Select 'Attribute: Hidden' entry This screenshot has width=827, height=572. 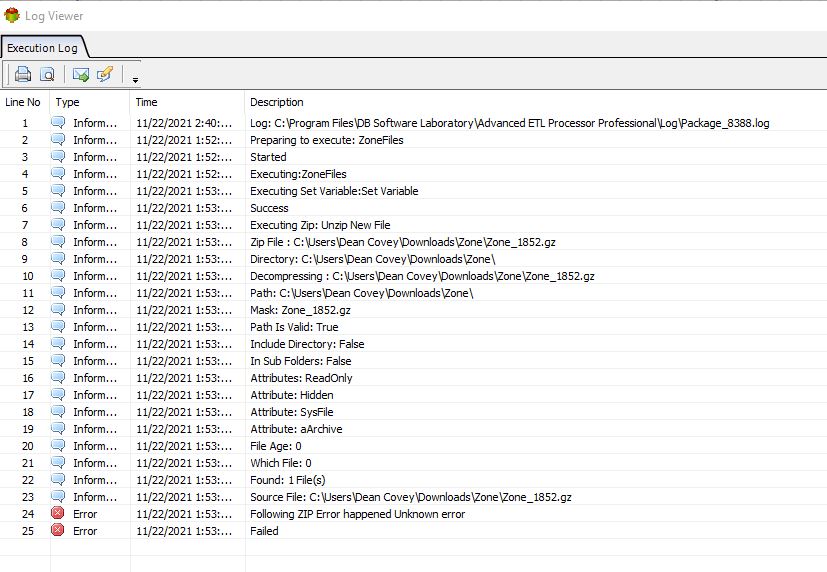292,395
